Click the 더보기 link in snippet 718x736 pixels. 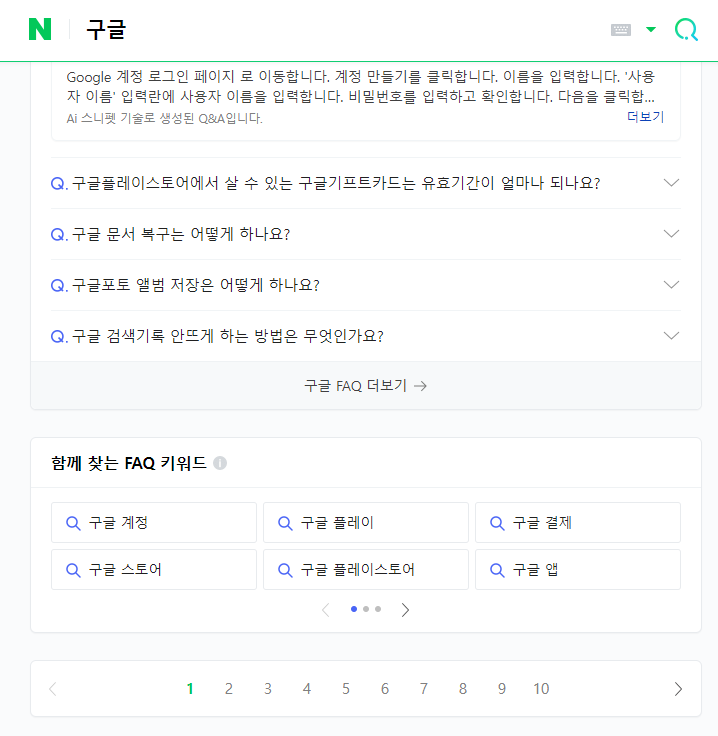[x=645, y=116]
